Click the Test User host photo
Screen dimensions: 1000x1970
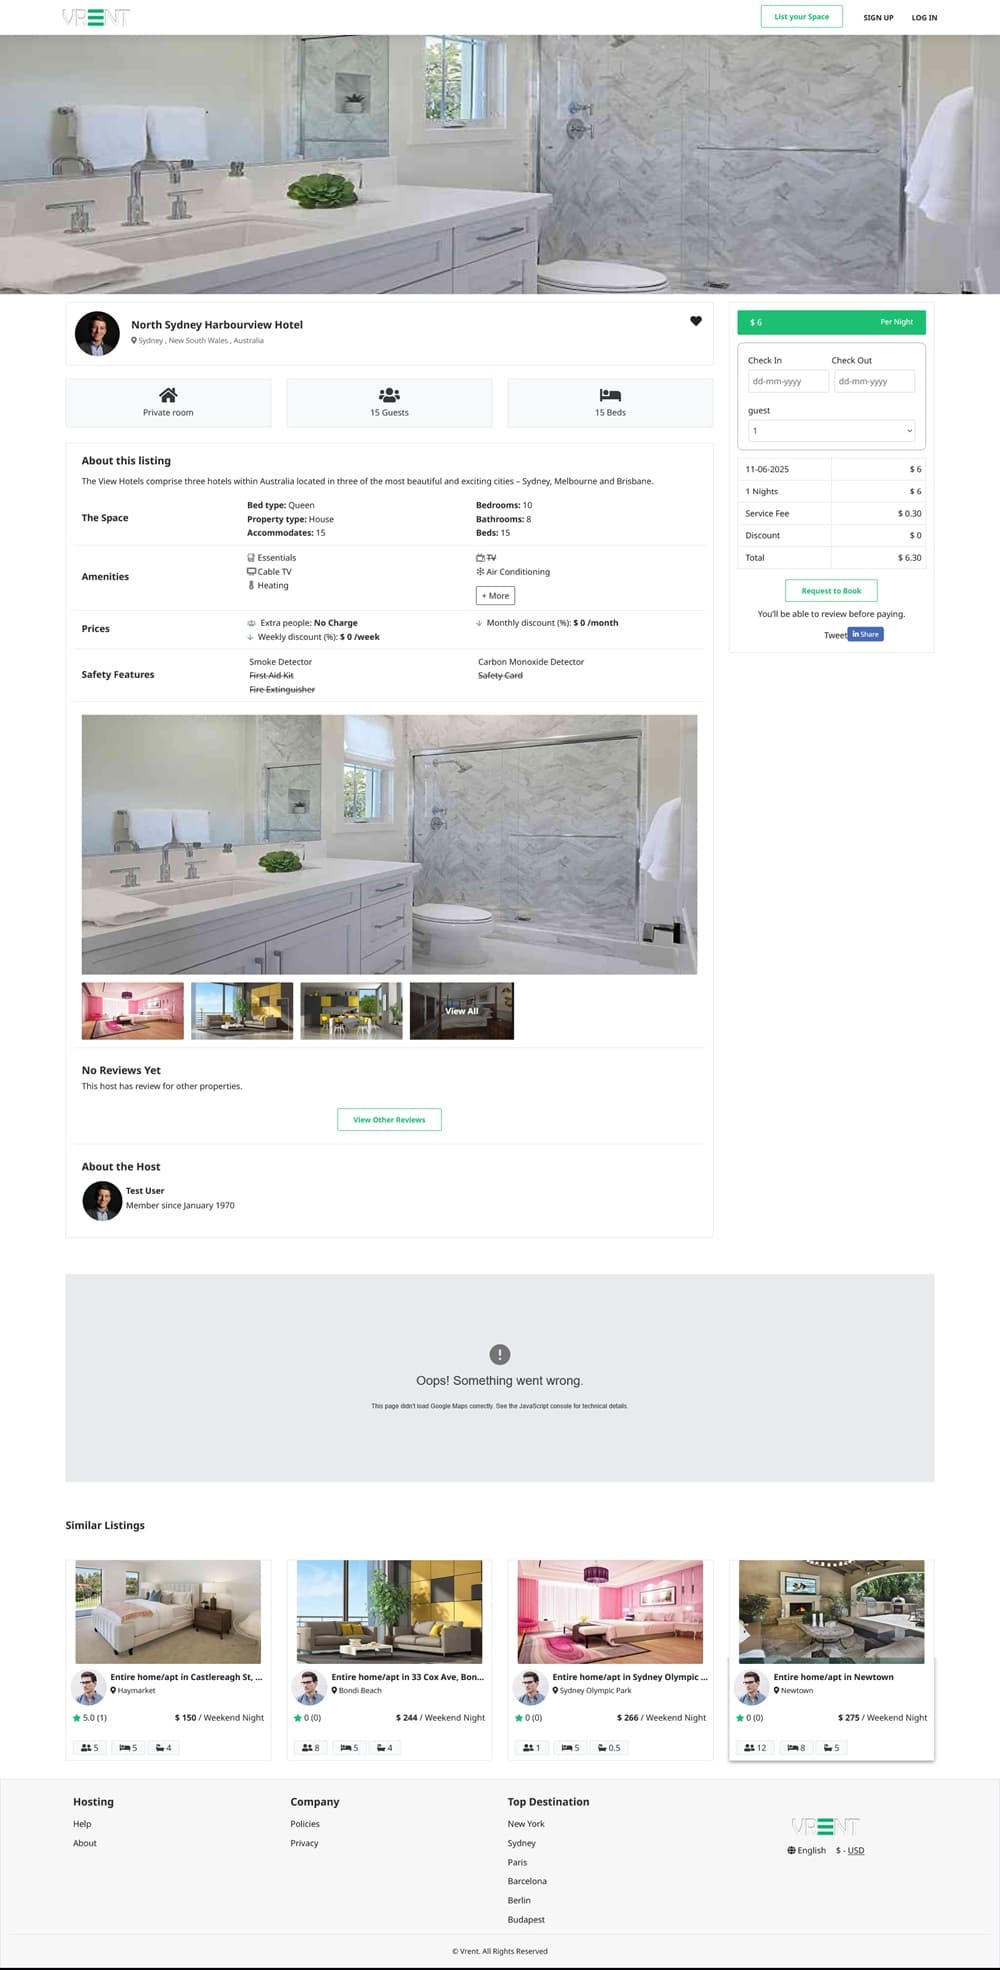click(x=102, y=1200)
